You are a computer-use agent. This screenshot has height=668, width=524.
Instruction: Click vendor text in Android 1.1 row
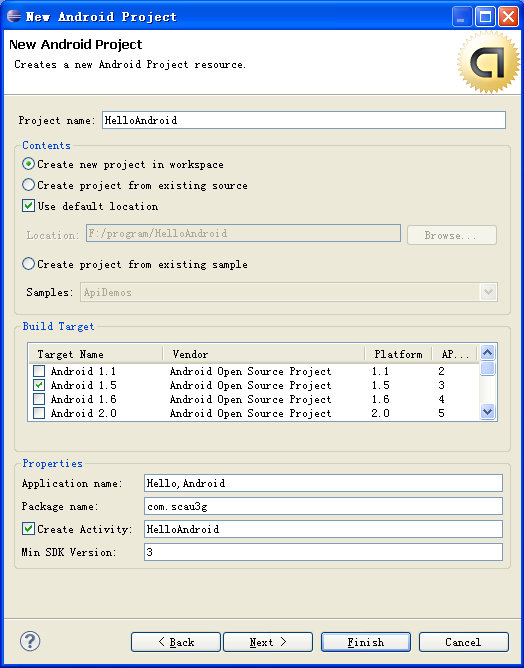[250, 371]
